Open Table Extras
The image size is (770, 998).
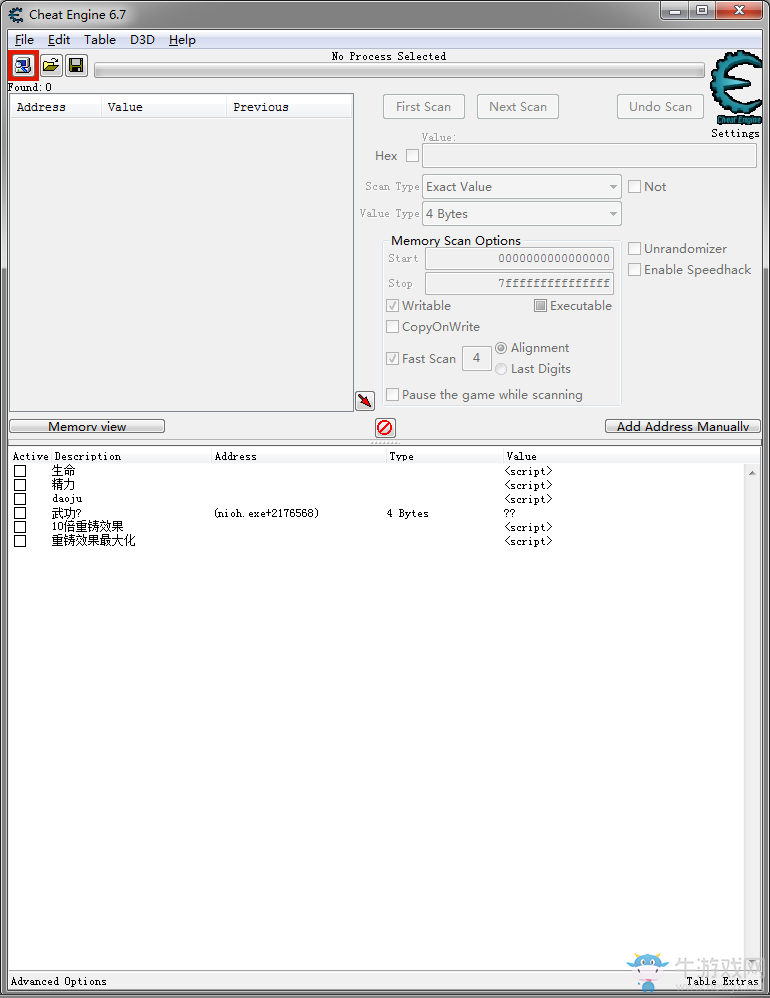point(722,981)
